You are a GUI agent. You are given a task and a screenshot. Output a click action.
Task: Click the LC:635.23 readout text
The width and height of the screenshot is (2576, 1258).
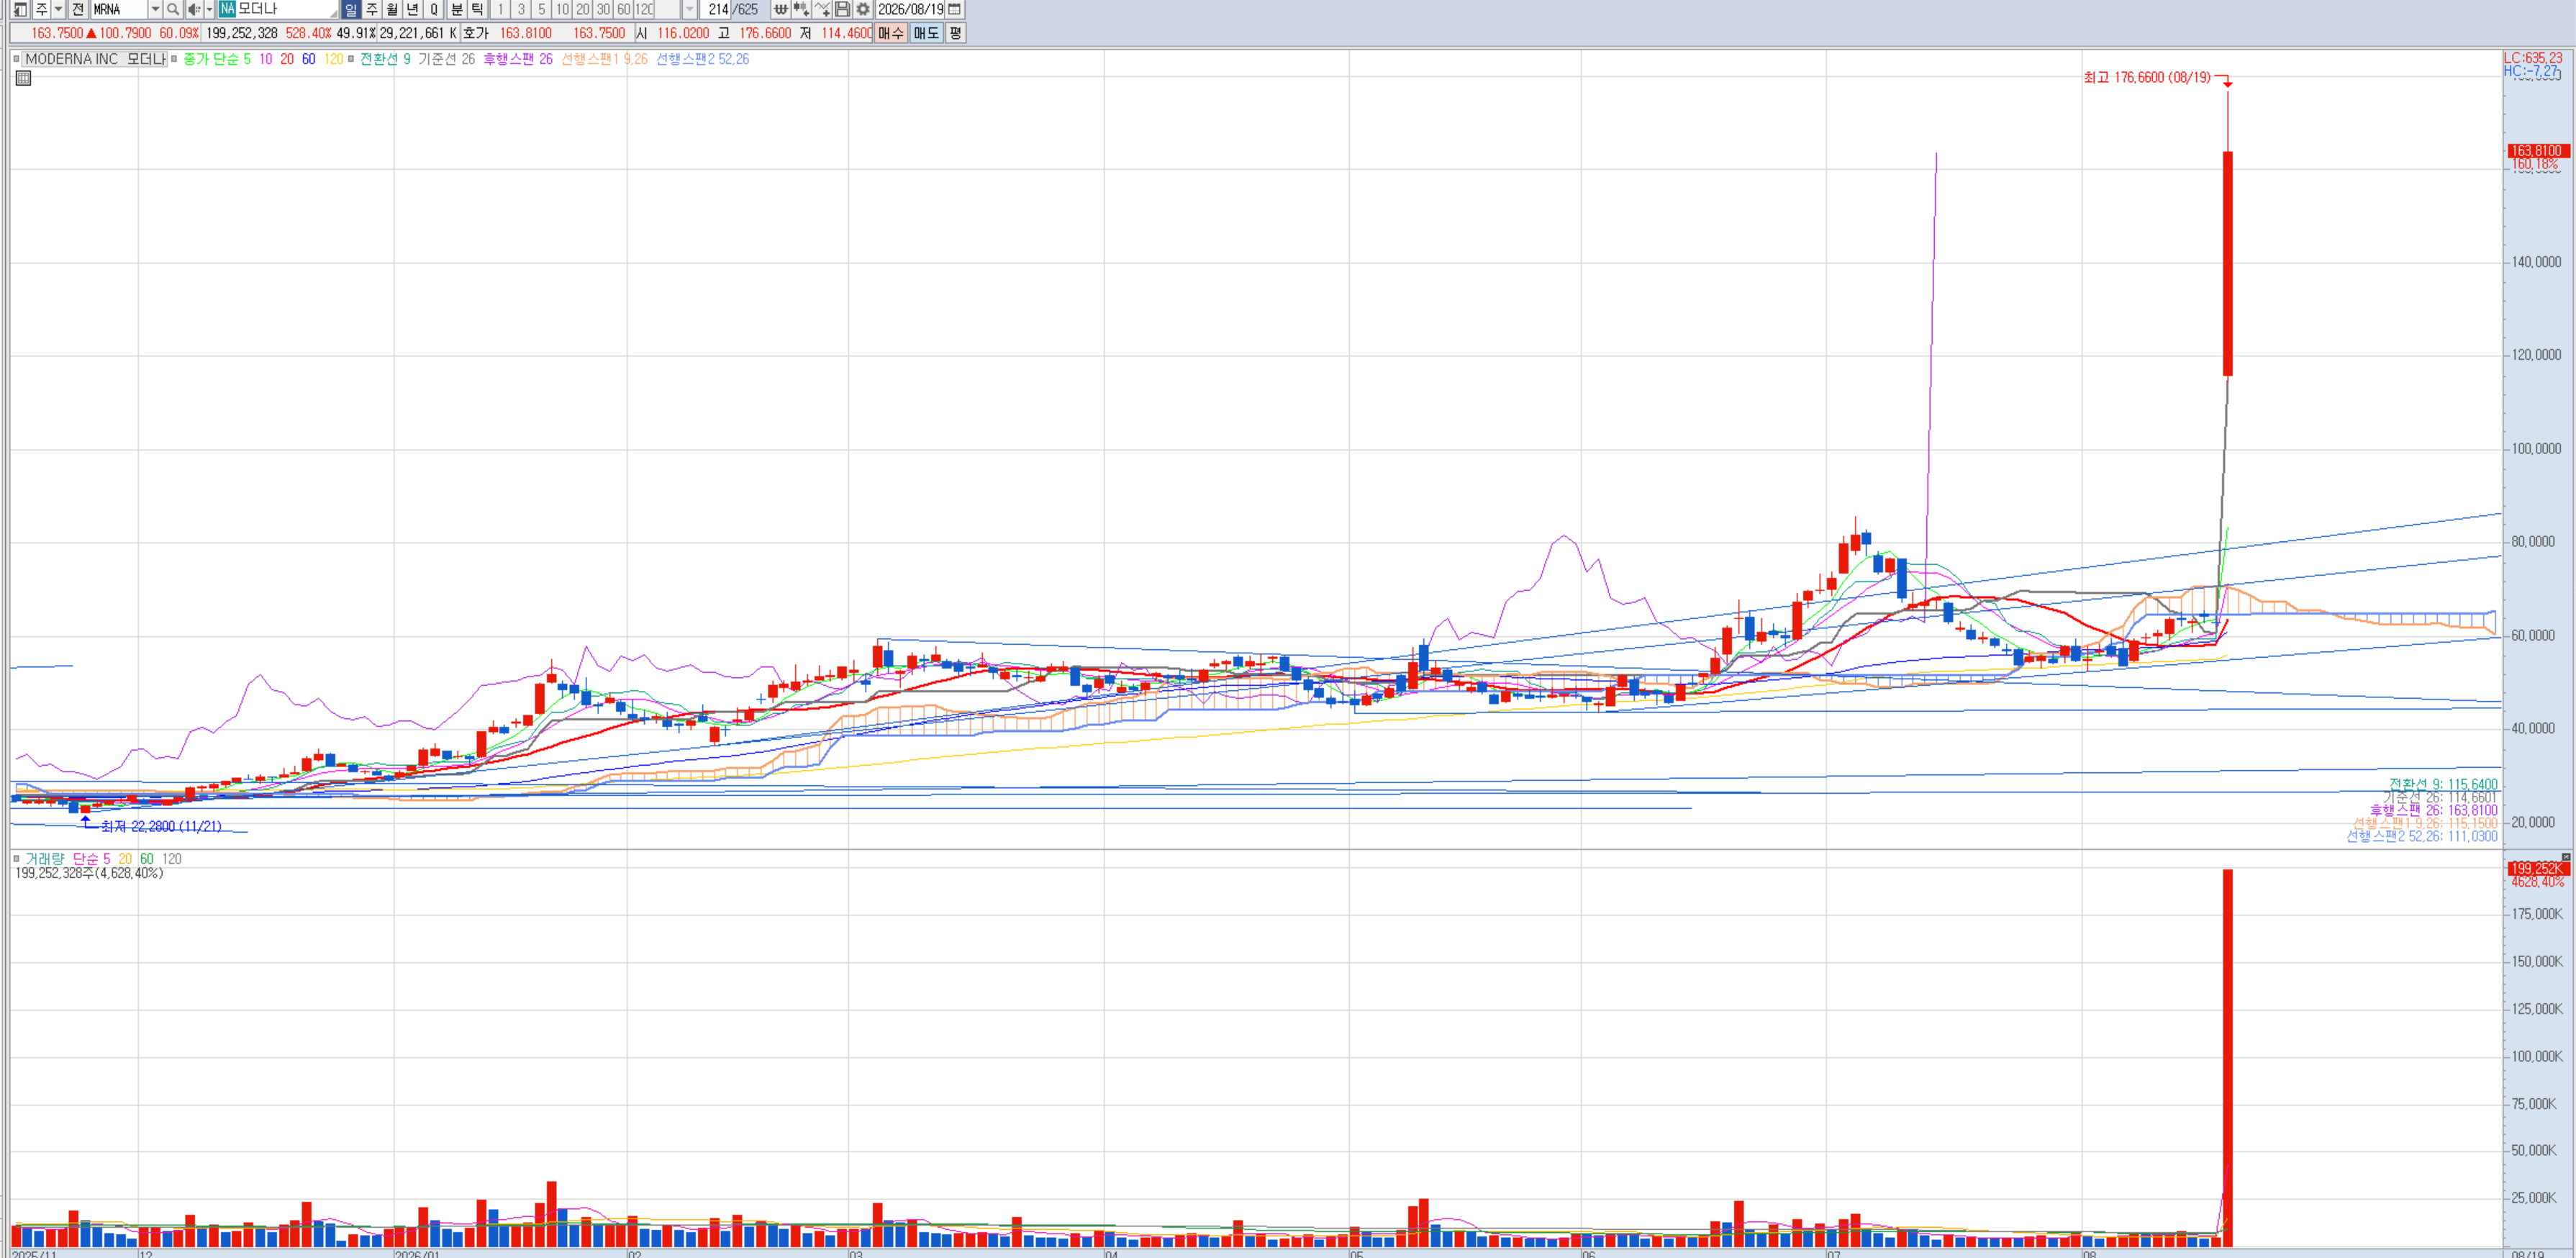pyautogui.click(x=2533, y=58)
